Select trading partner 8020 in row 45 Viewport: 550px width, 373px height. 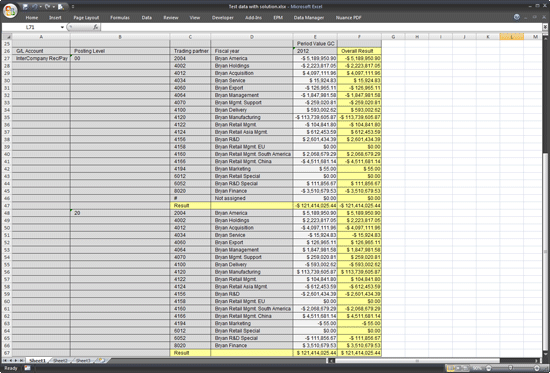[190, 191]
